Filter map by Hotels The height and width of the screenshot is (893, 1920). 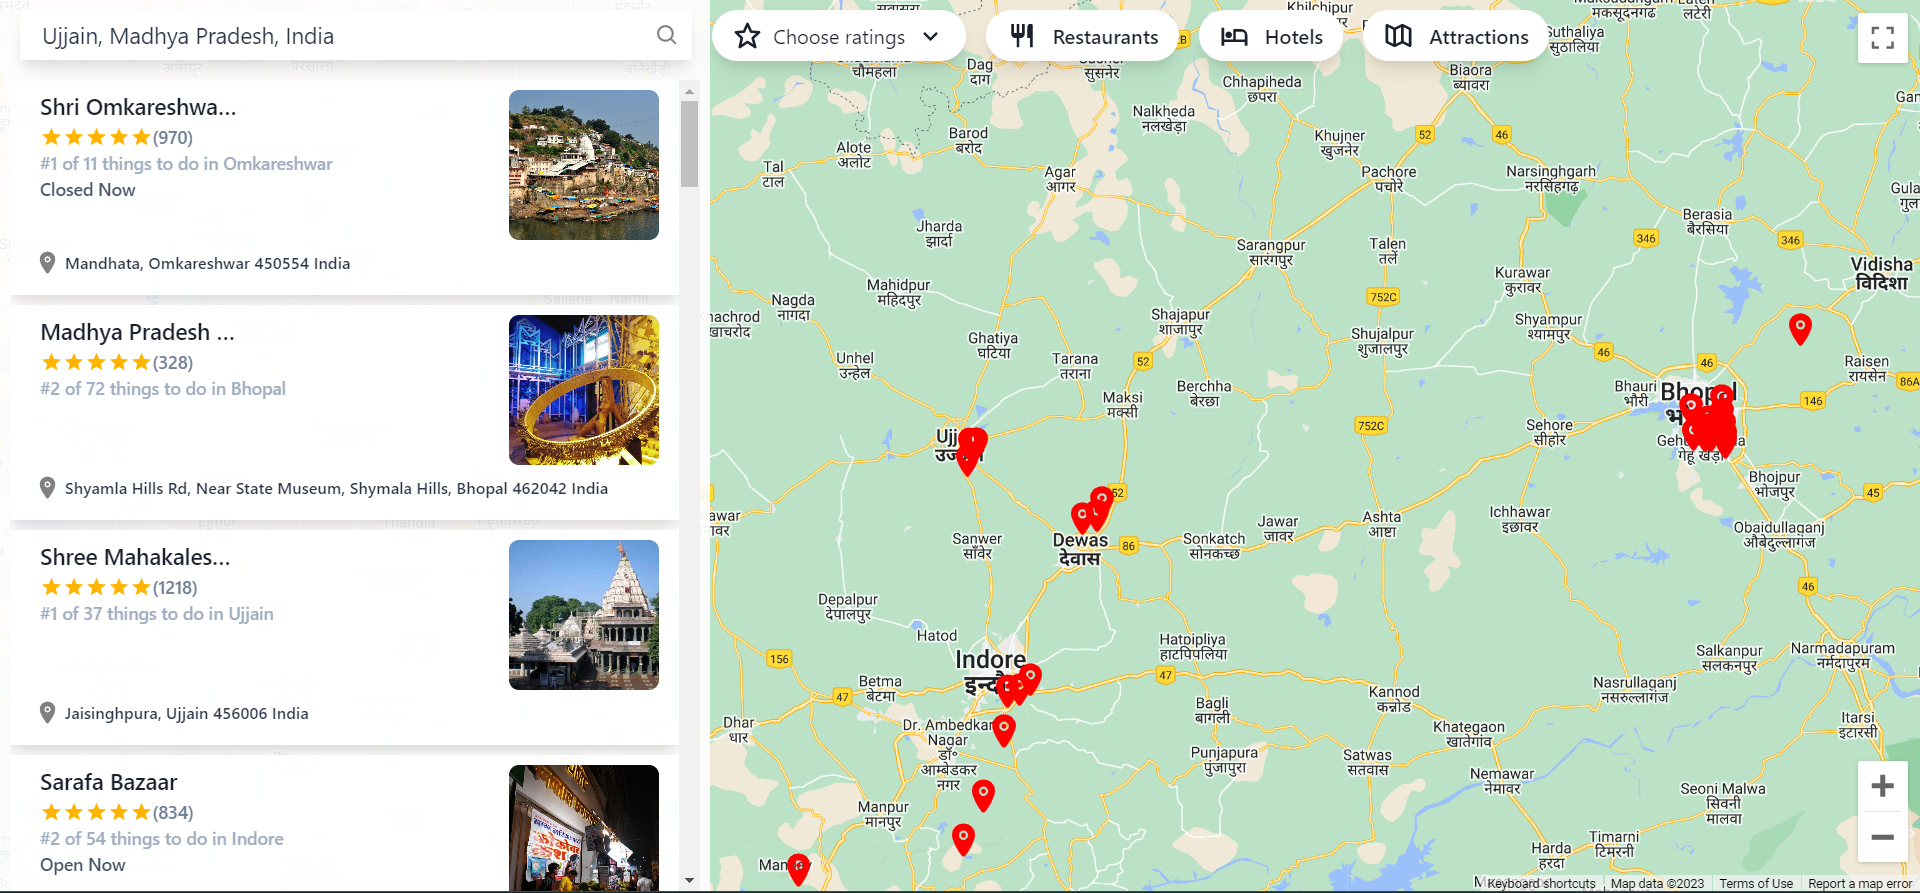pos(1271,37)
